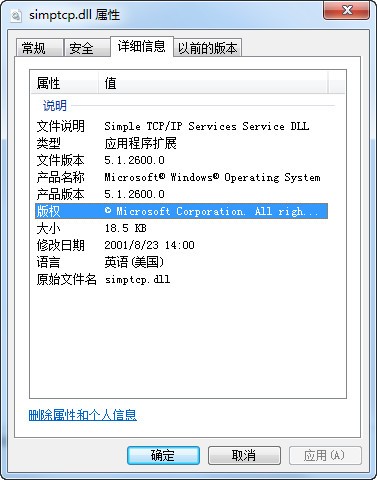Click the highlighted 版权 row
The height and width of the screenshot is (480, 377).
181,211
